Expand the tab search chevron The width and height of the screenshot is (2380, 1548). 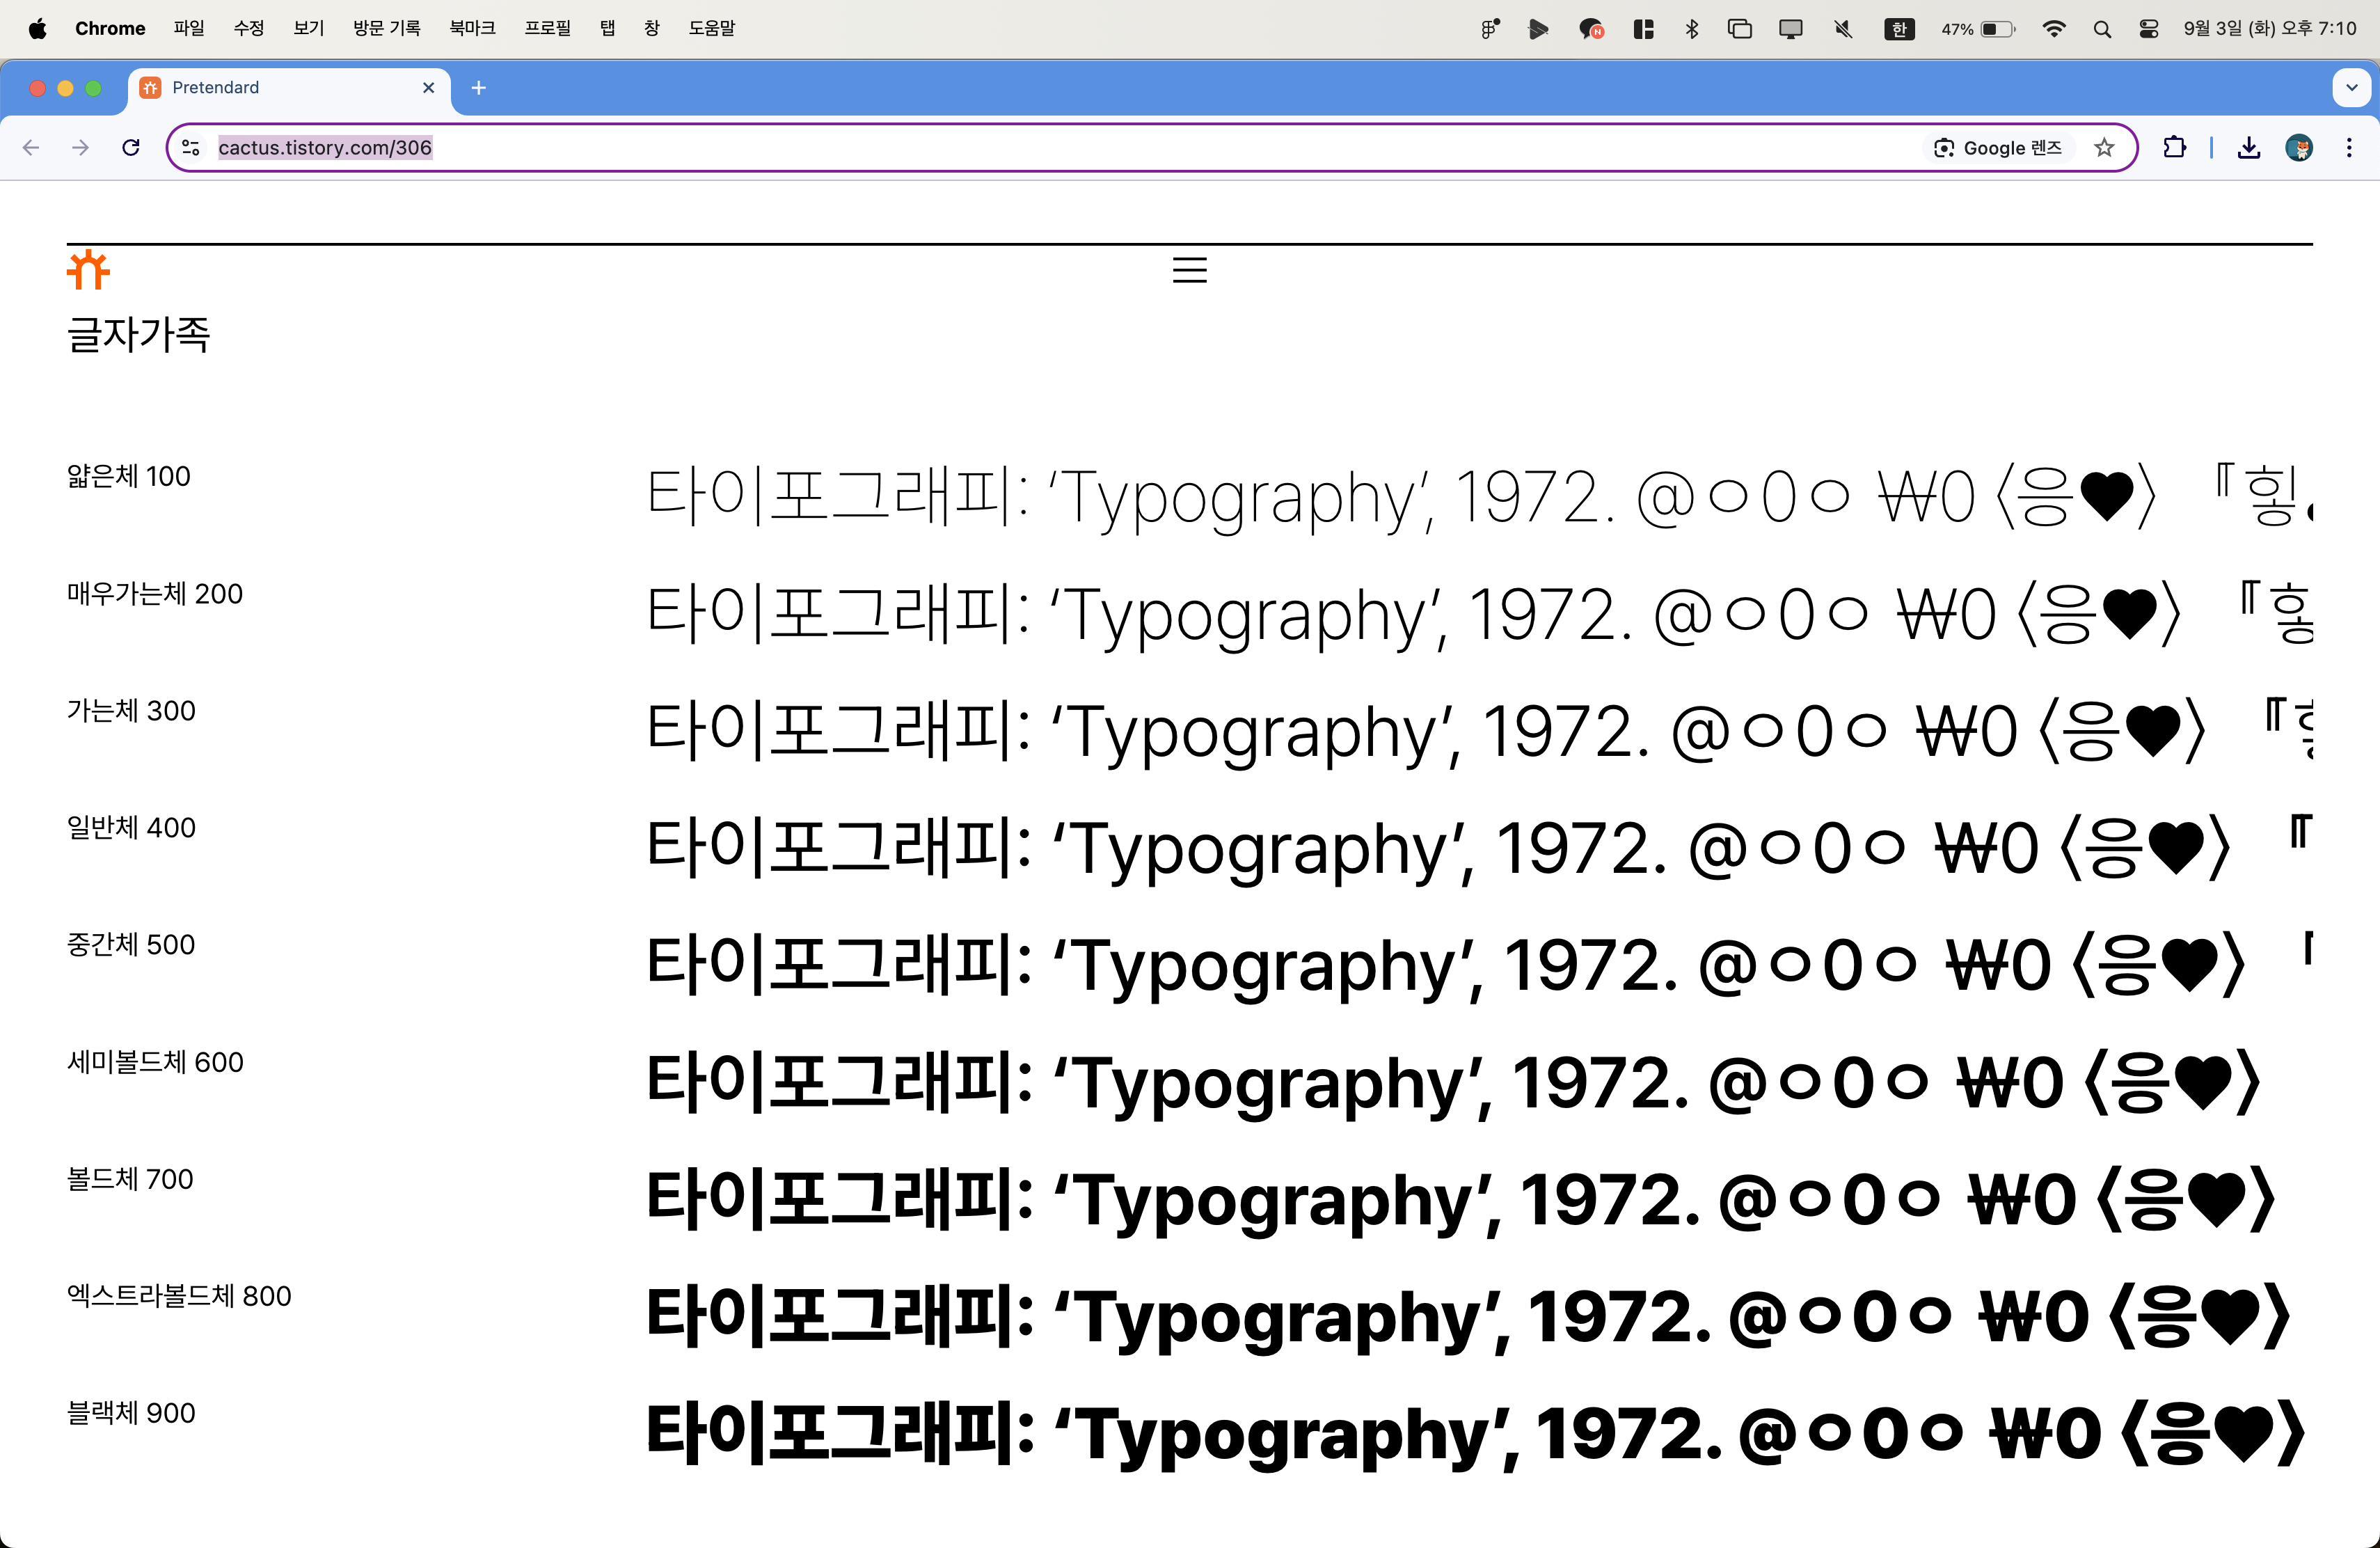click(2352, 88)
